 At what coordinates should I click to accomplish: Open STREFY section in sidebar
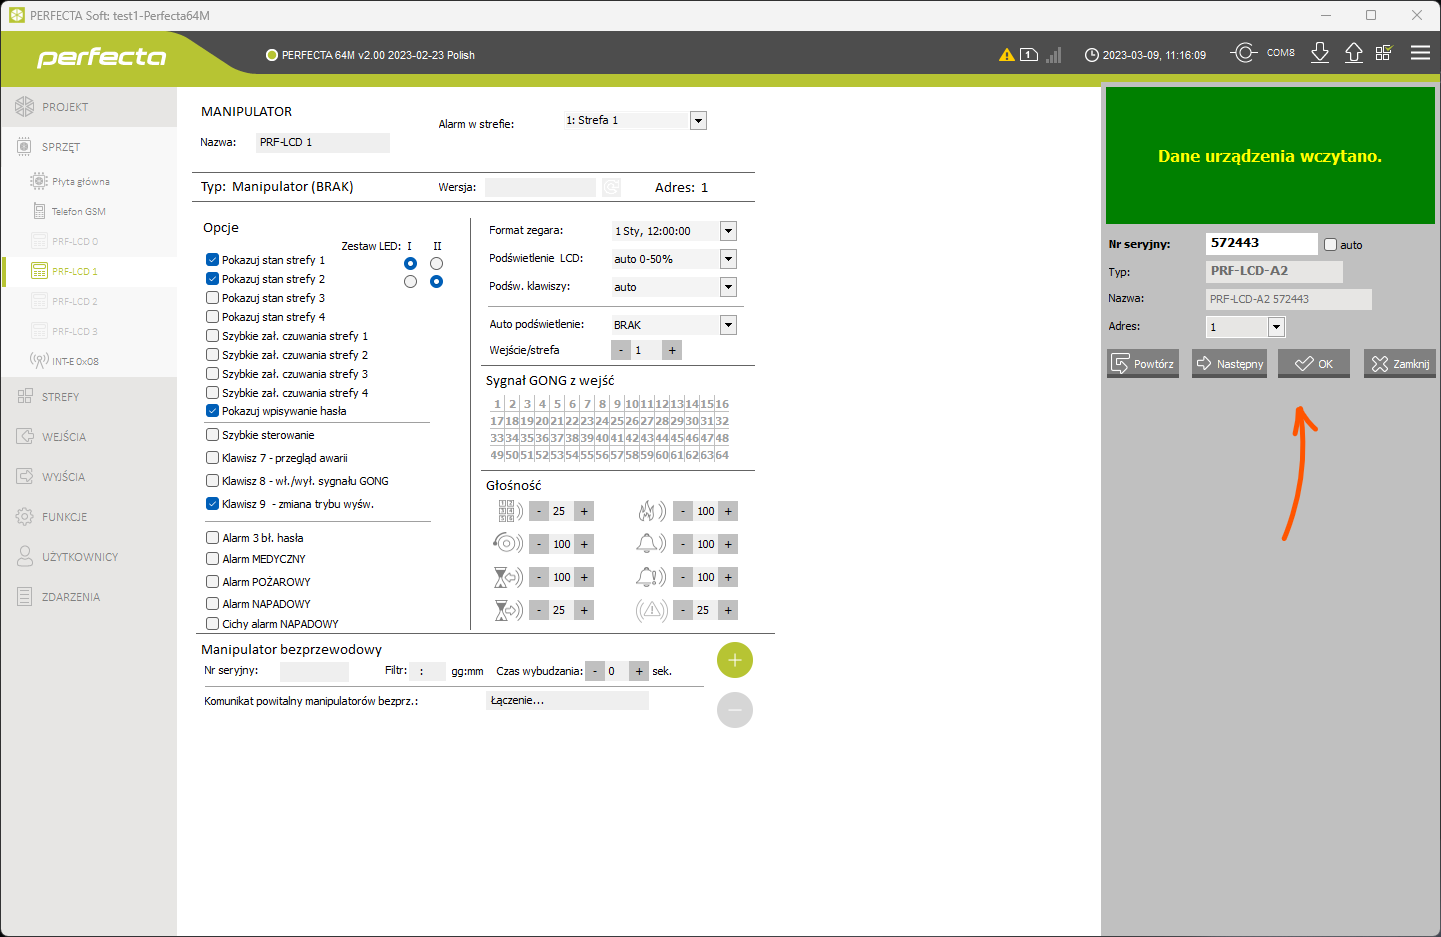tap(89, 397)
